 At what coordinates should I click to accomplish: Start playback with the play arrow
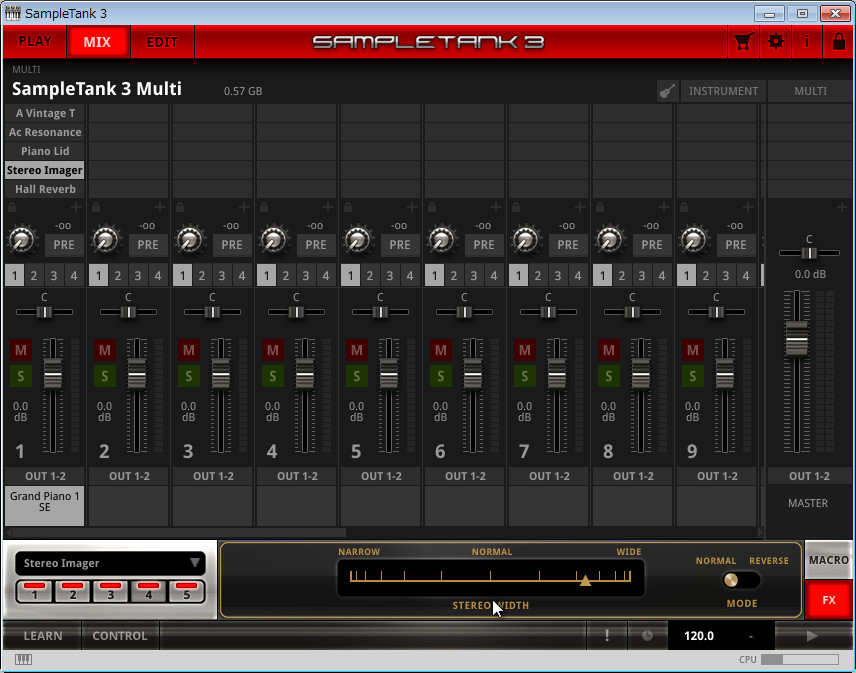812,635
